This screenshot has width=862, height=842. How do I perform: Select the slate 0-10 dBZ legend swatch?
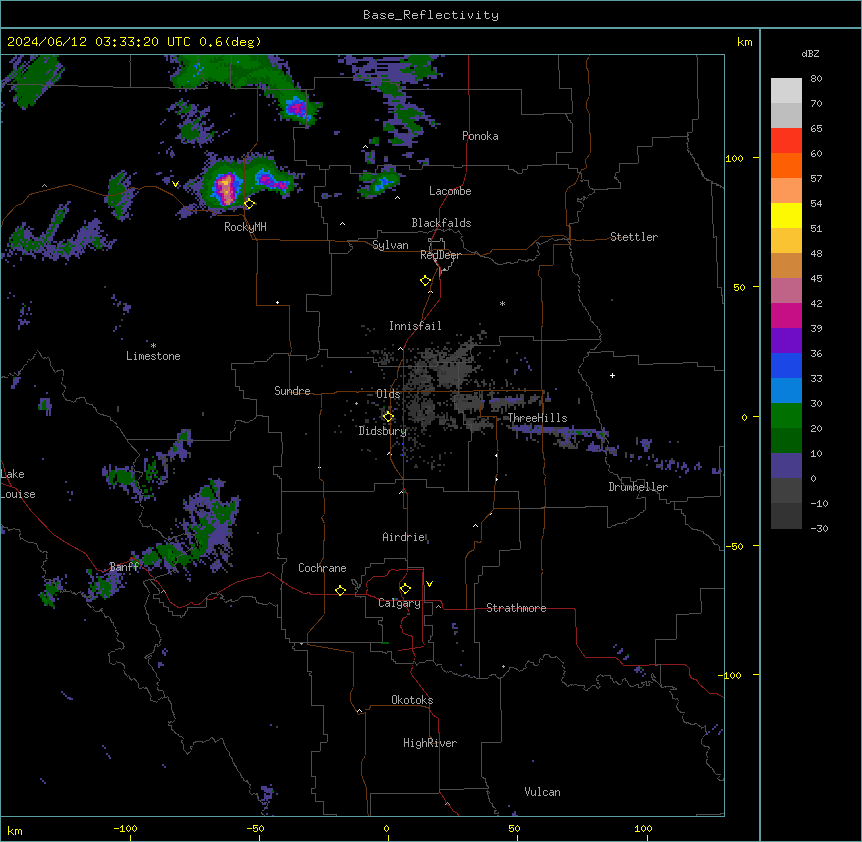tap(786, 466)
